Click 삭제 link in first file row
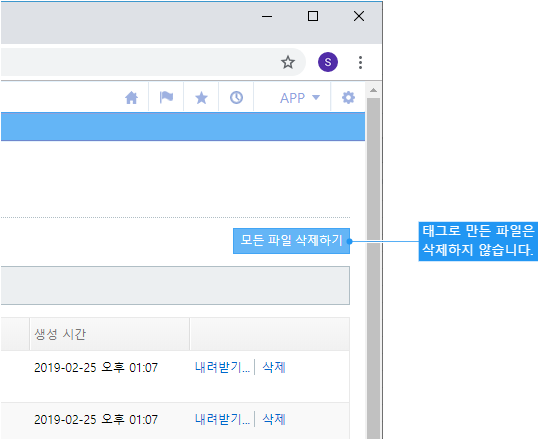538x440 pixels. point(274,368)
